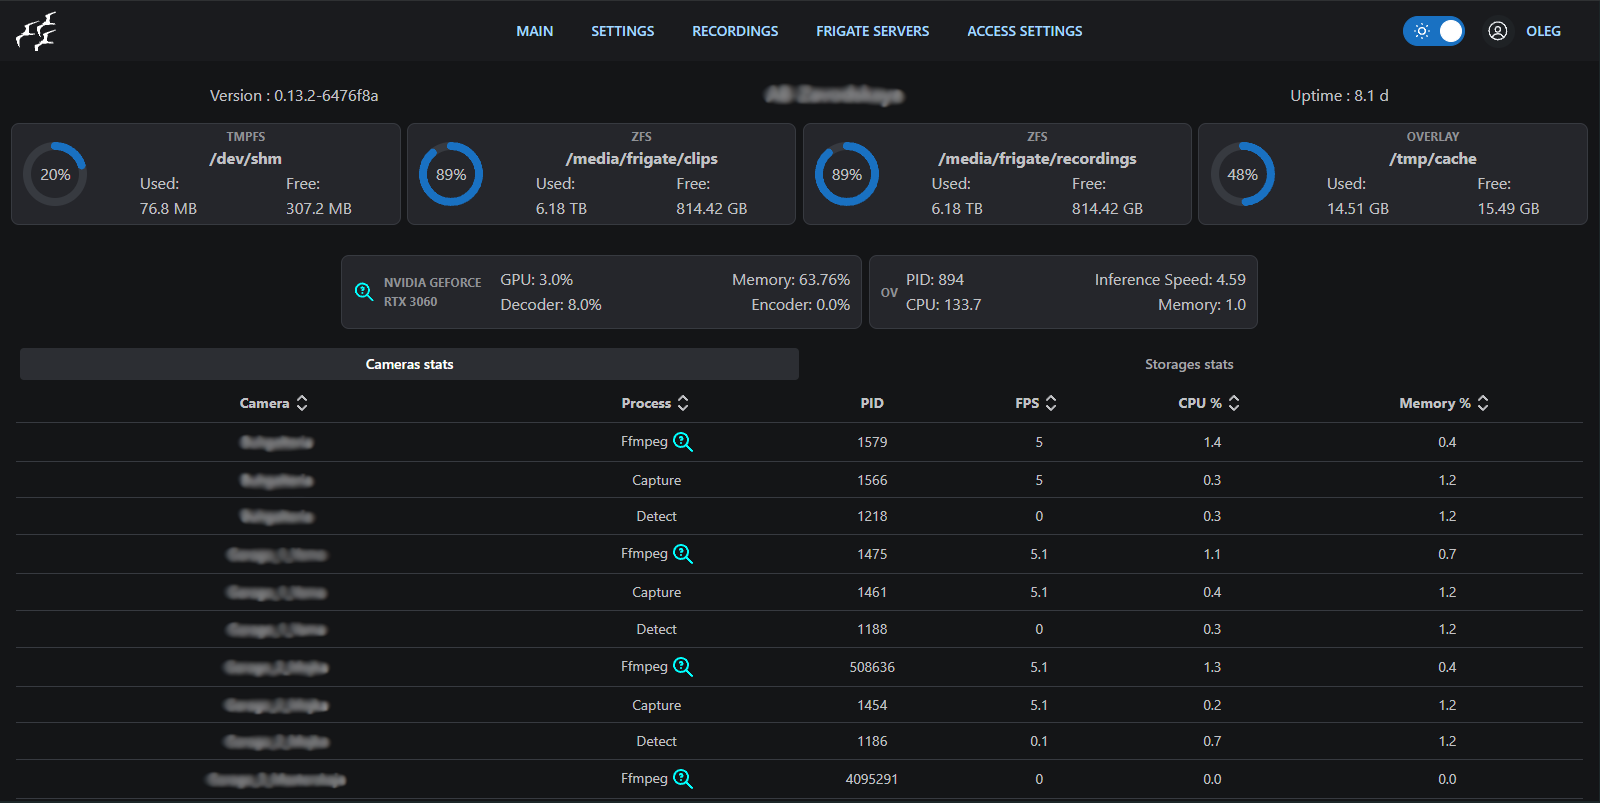Viewport: 1600px width, 803px height.
Task: Open Ffmpeg info for PID 508636
Action: tap(683, 667)
